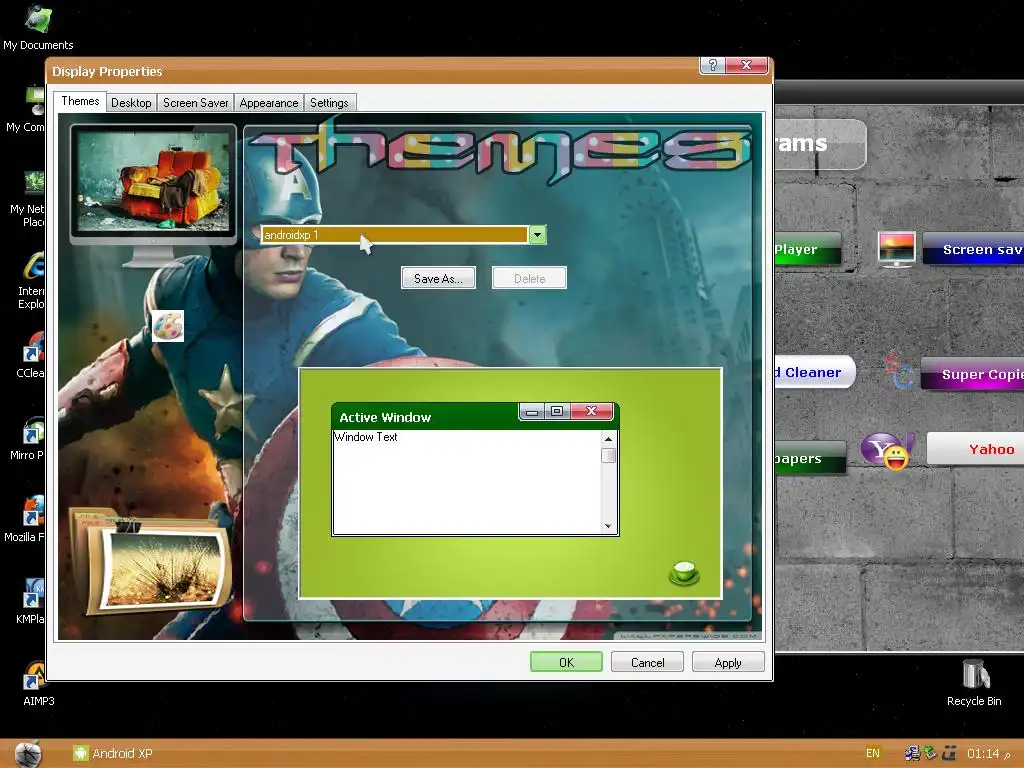Switch to the Screen Saver tab
Image resolution: width=1024 pixels, height=768 pixels.
click(195, 103)
